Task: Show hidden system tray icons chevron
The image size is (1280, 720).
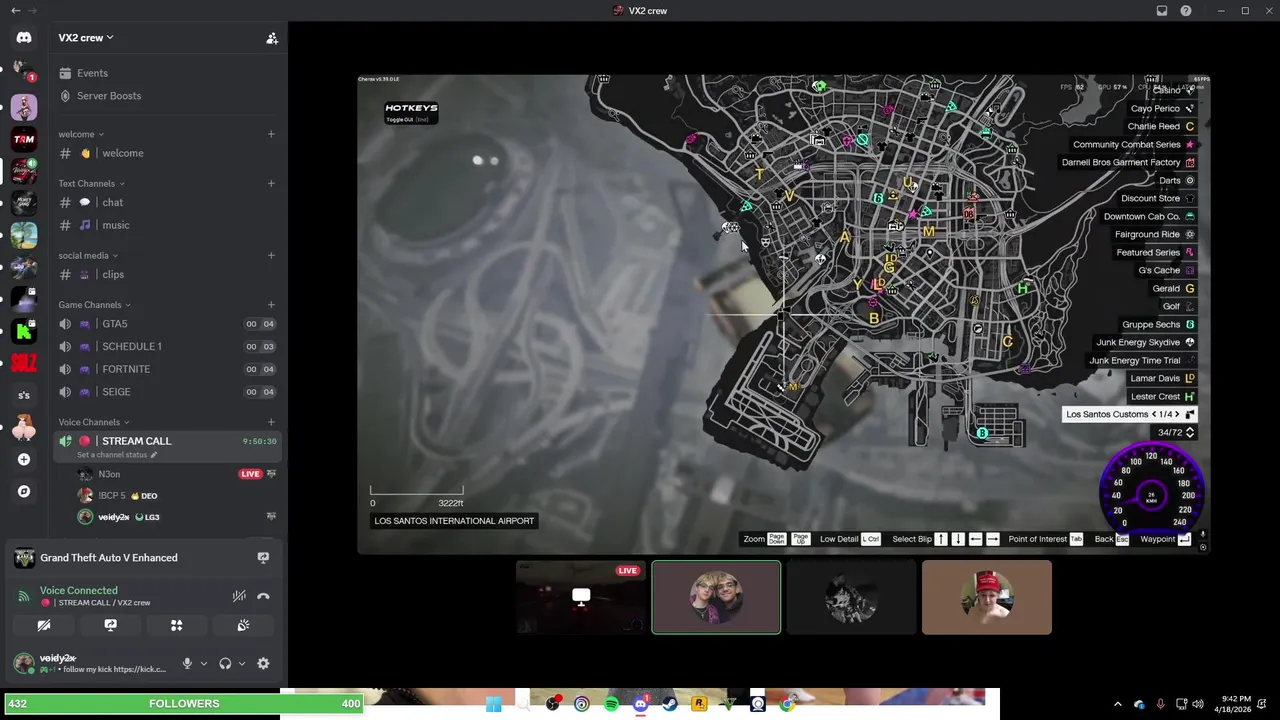Action: coord(1118,704)
